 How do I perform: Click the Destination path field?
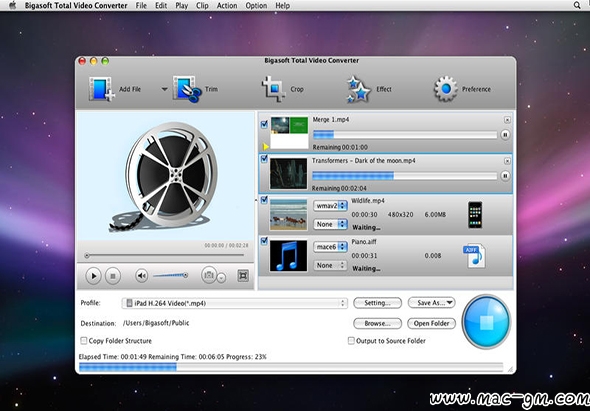point(156,323)
